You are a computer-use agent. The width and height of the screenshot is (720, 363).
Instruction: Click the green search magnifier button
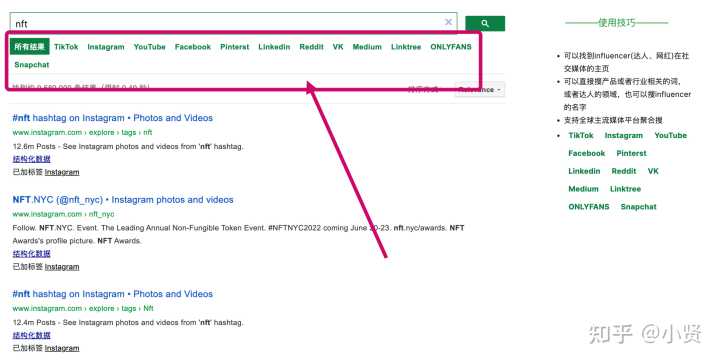485,23
